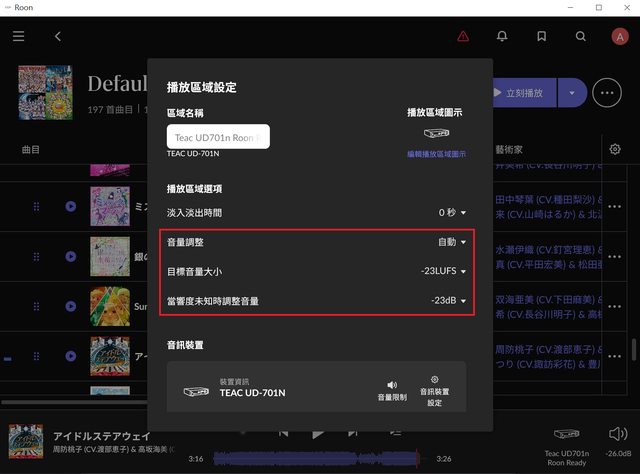Open volume control showing -26.0dB
Screen dimensions: 640x474
[x=617, y=434]
